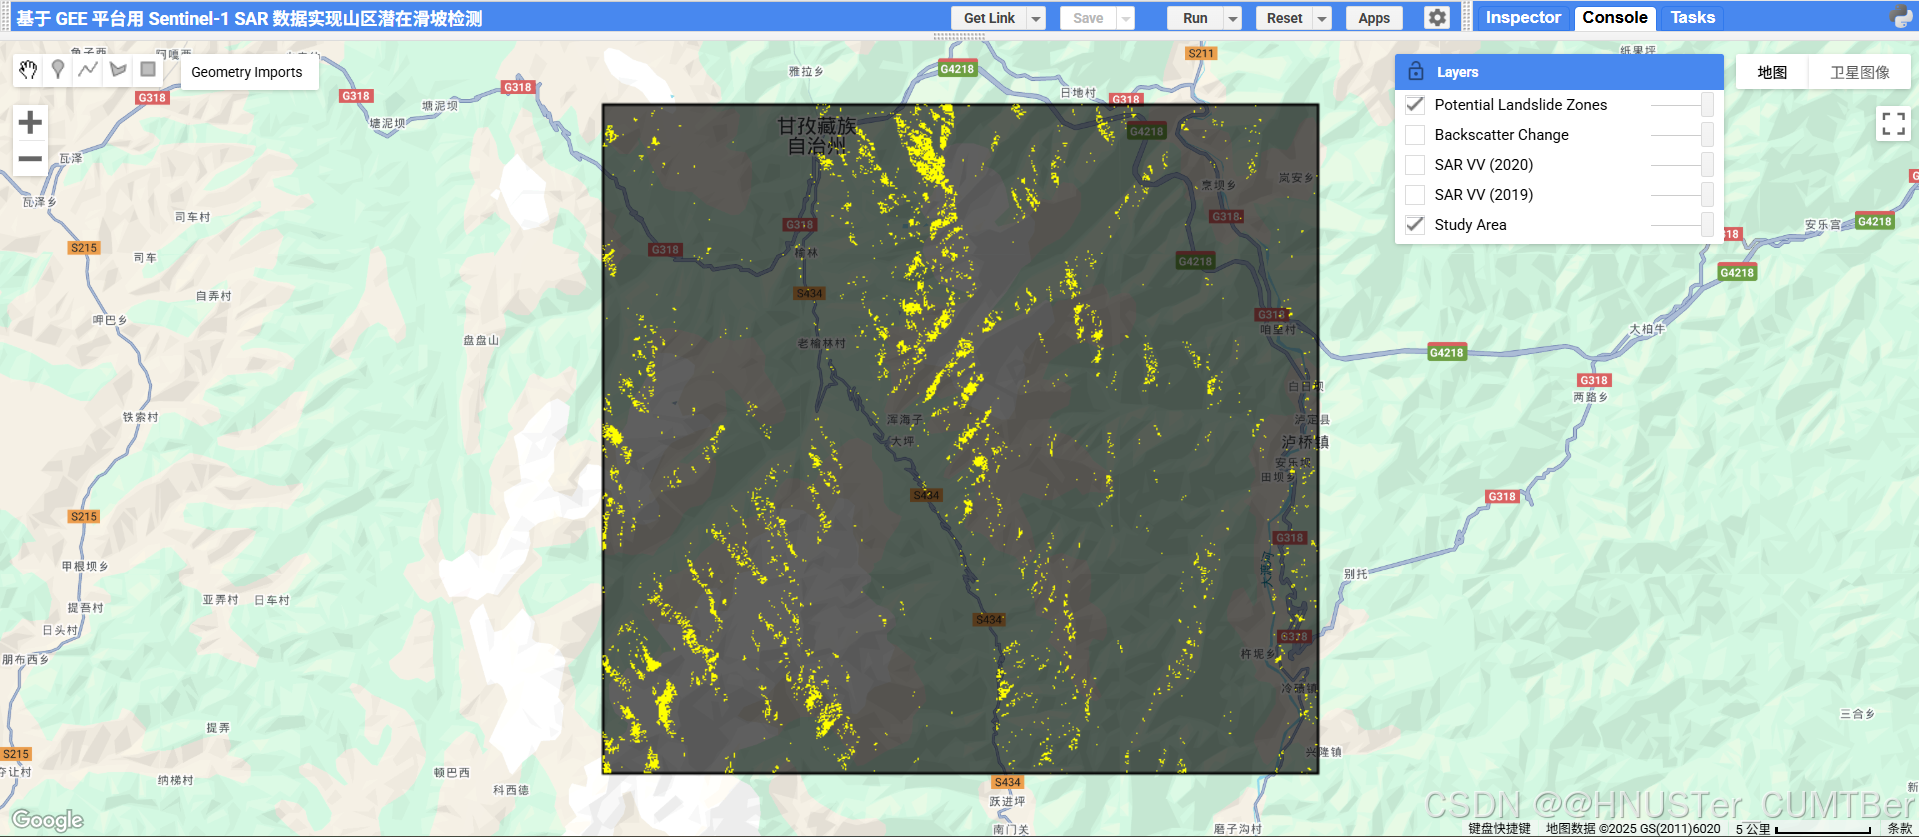Zoom out of the map
1919x837 pixels.
pyautogui.click(x=30, y=158)
